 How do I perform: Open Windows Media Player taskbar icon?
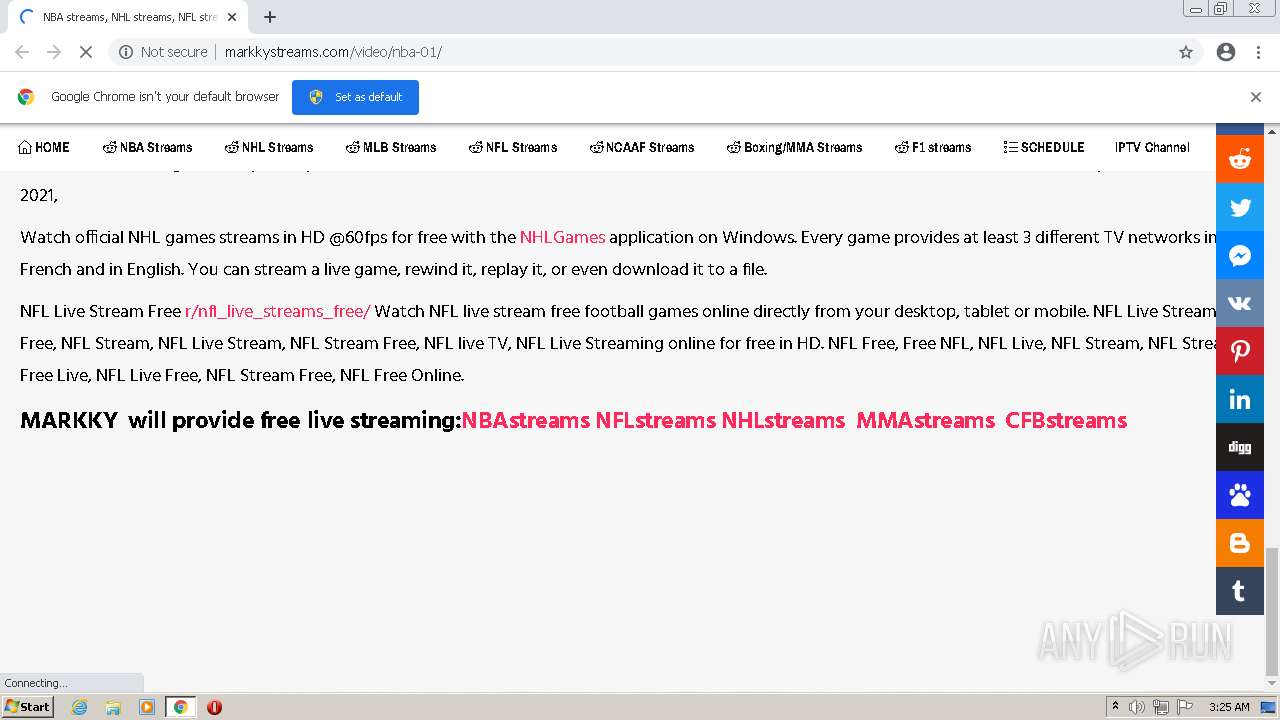147,707
